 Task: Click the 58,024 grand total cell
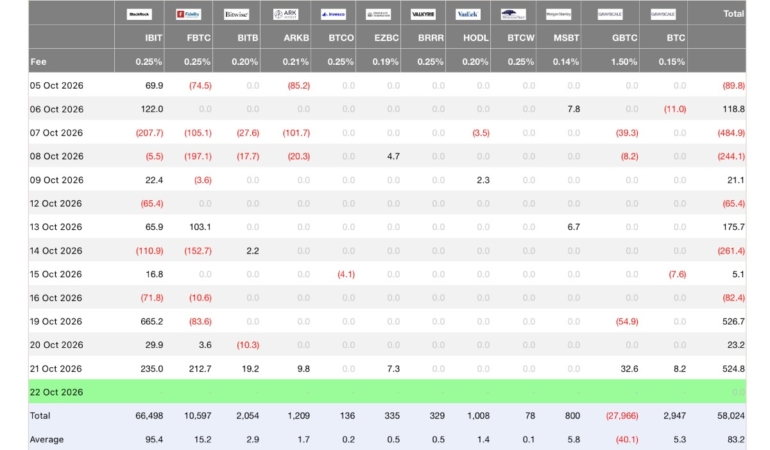coord(731,416)
